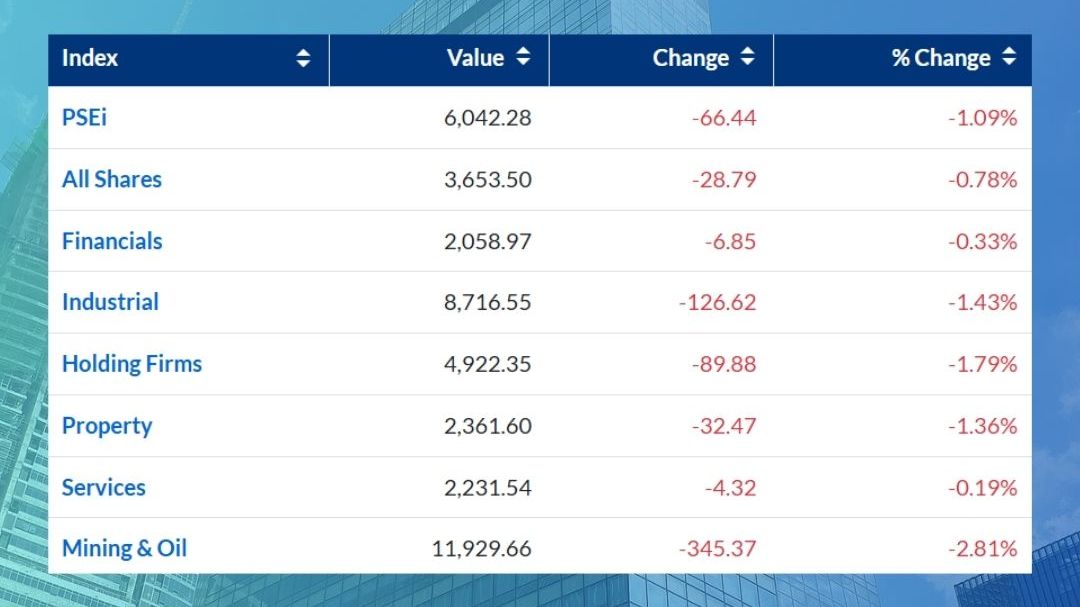Viewport: 1080px width, 607px height.
Task: Click the Holding Firms index link
Action: coord(132,364)
